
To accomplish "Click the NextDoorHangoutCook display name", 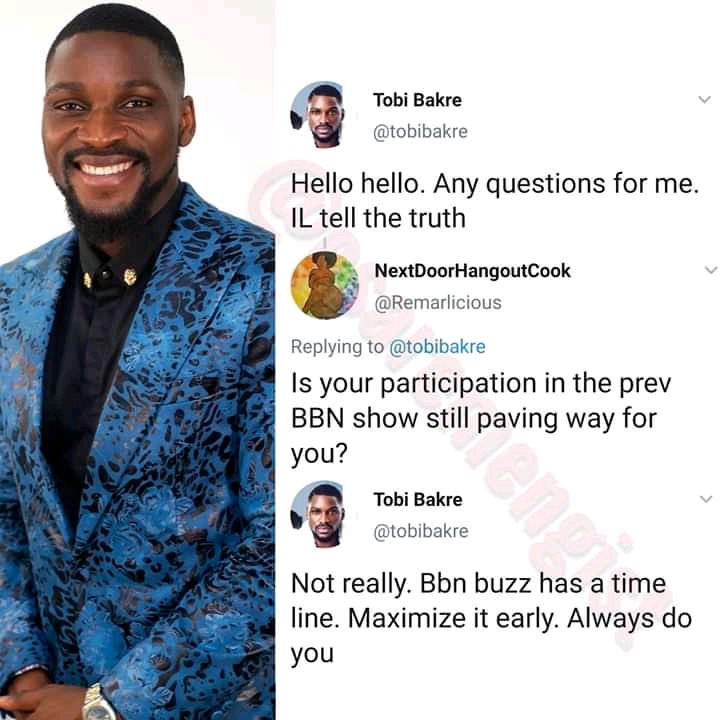I will [x=472, y=271].
